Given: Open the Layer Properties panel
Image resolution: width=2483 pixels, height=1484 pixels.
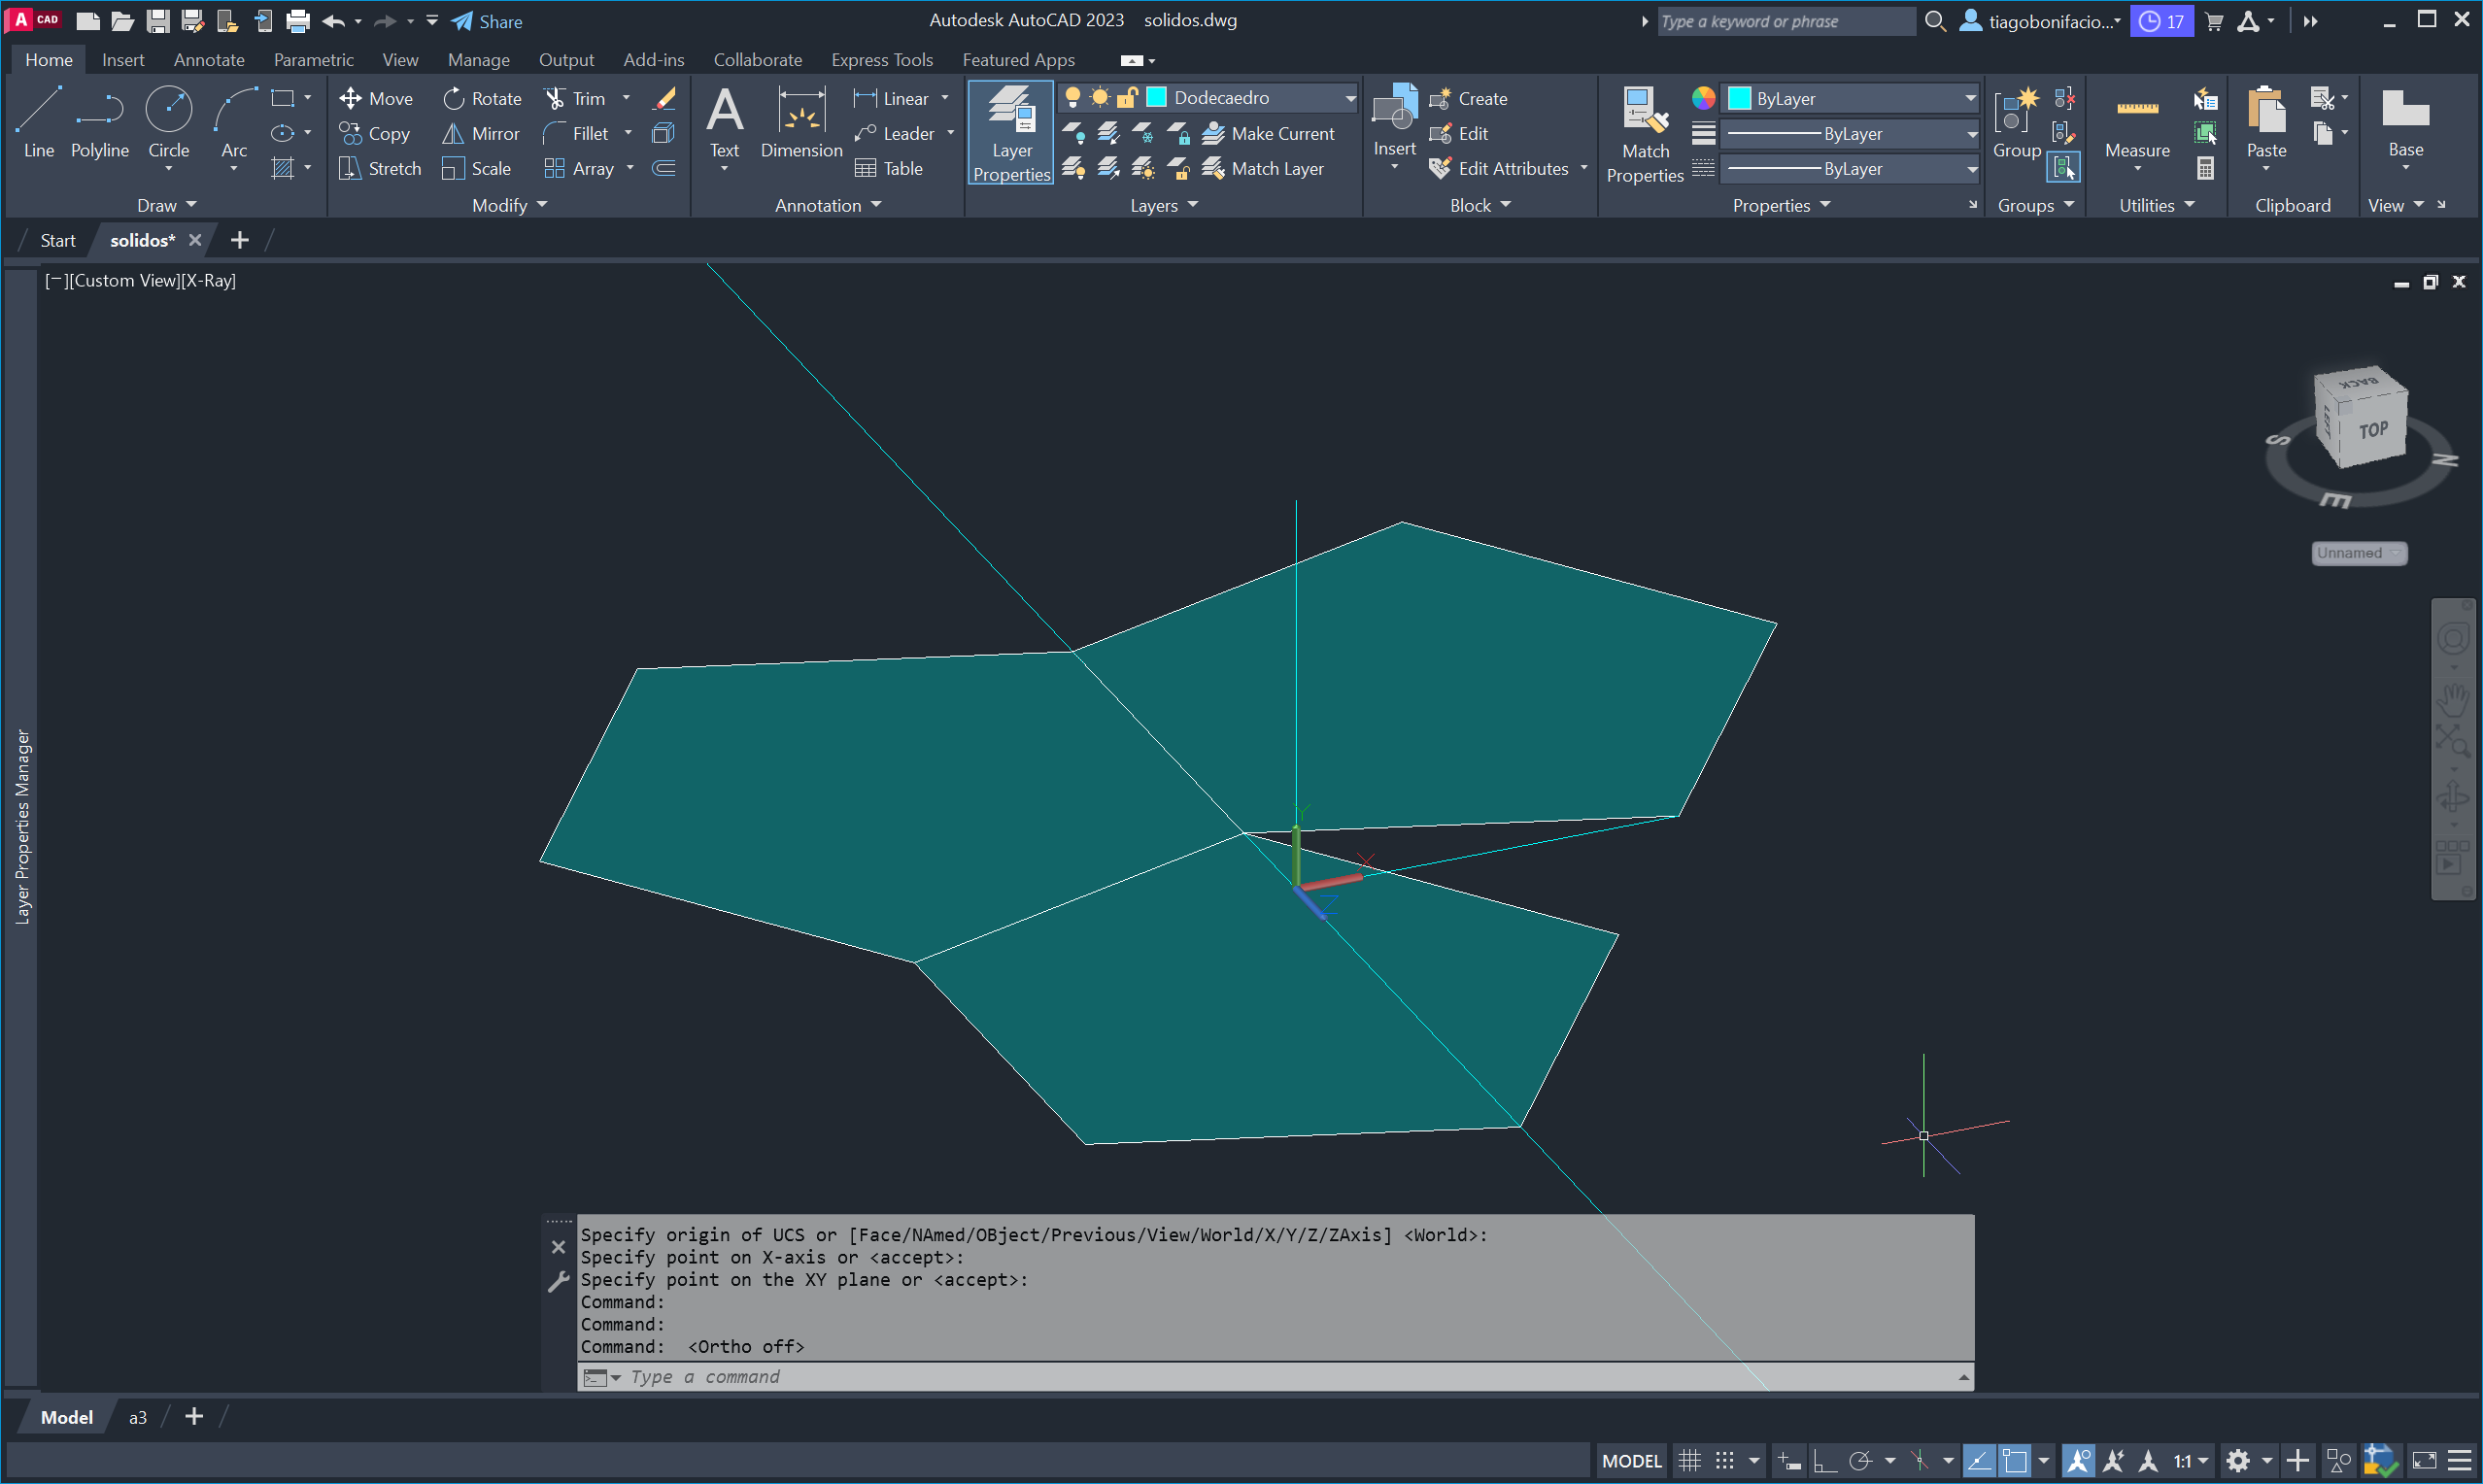Looking at the screenshot, I should (1011, 133).
